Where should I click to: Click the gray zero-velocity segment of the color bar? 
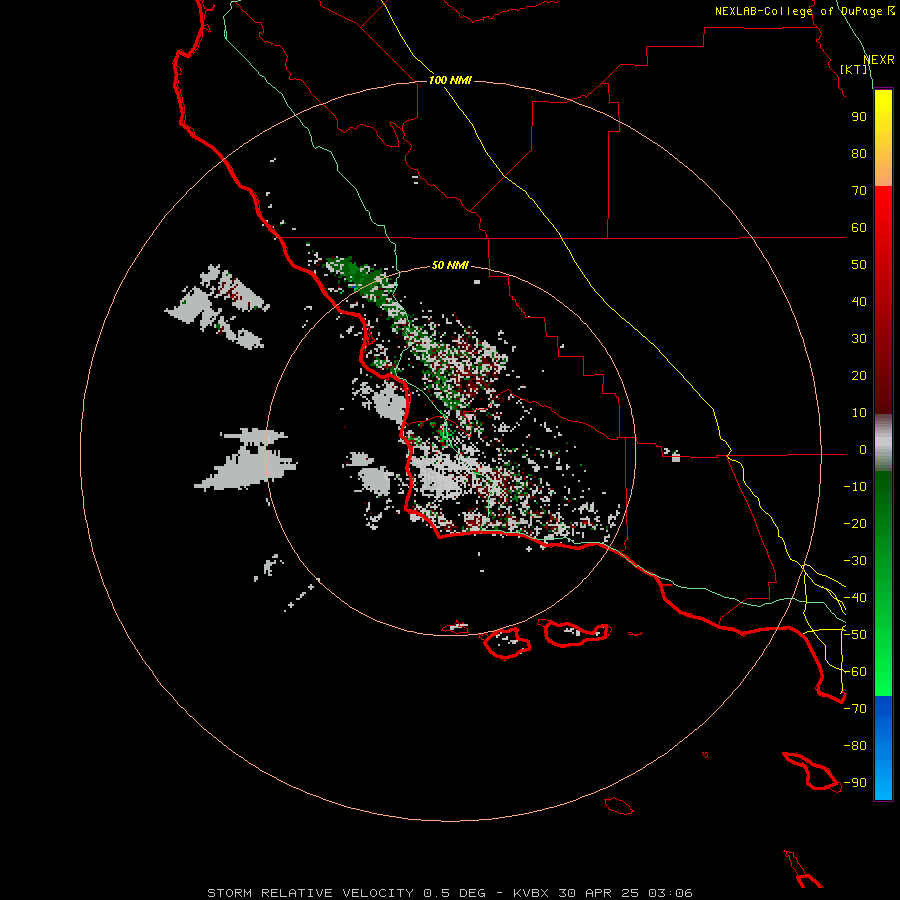click(883, 443)
